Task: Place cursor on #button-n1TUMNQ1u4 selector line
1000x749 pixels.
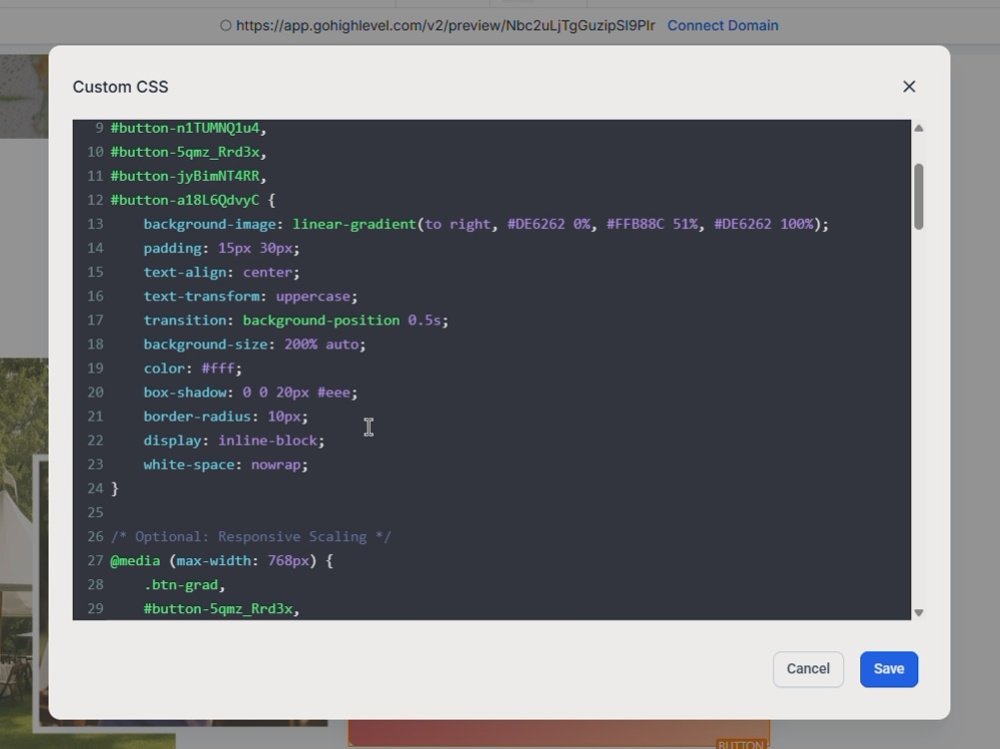Action: (x=188, y=128)
